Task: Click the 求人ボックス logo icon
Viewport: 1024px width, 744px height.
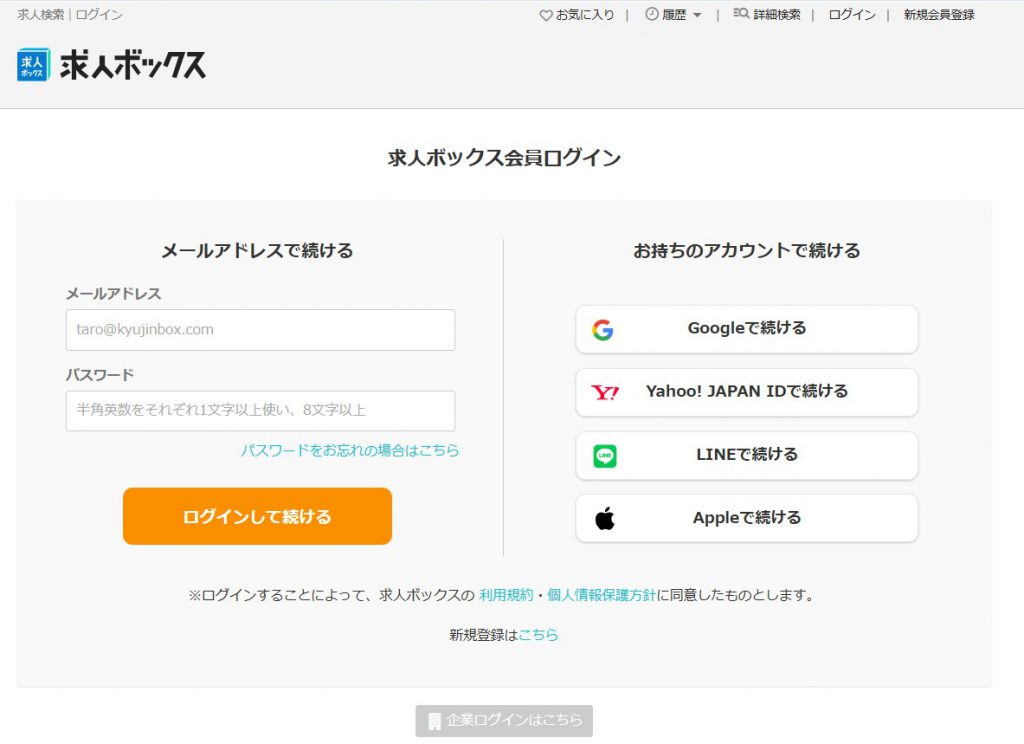Action: click(33, 65)
